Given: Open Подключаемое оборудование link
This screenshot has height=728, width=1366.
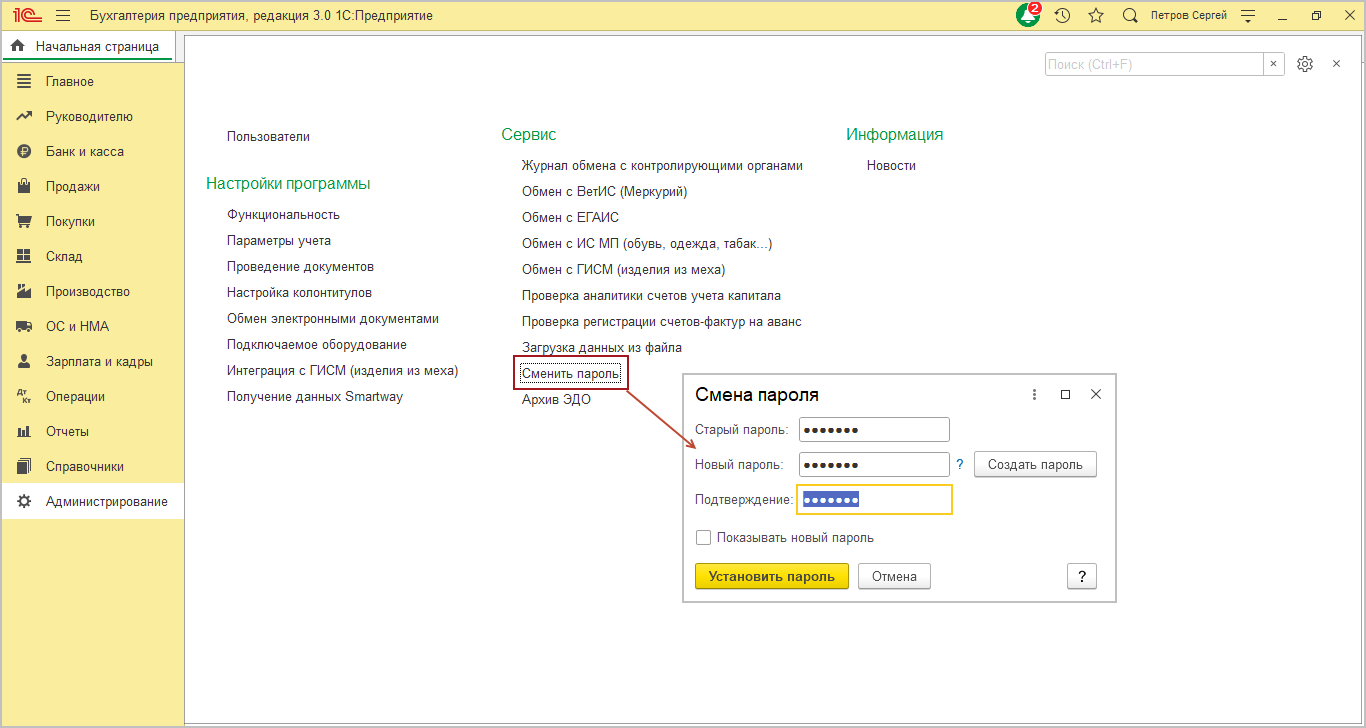Looking at the screenshot, I should click(x=317, y=345).
